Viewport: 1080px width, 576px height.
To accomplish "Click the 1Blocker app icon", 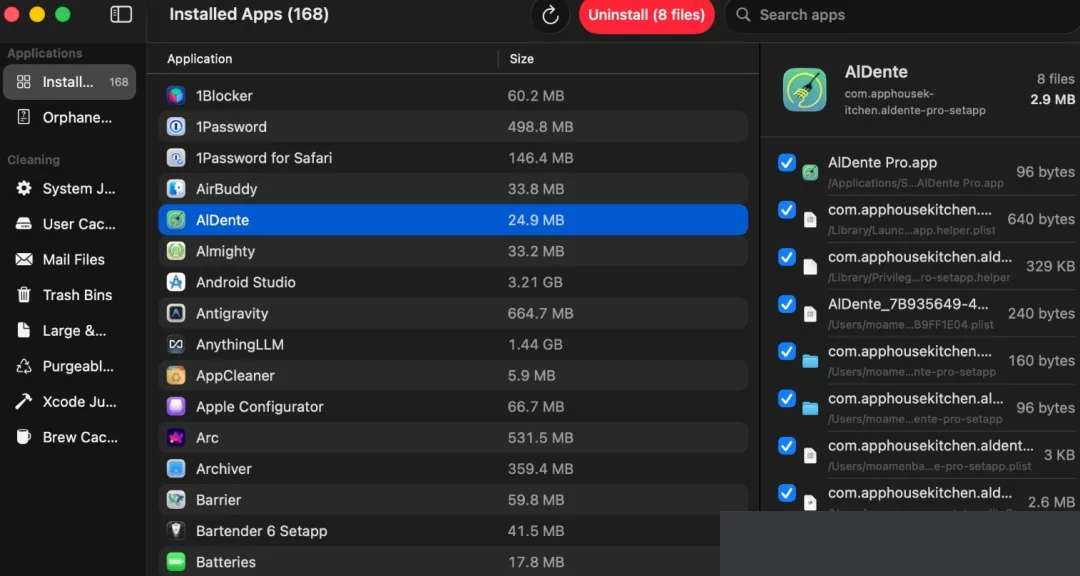I will click(176, 96).
